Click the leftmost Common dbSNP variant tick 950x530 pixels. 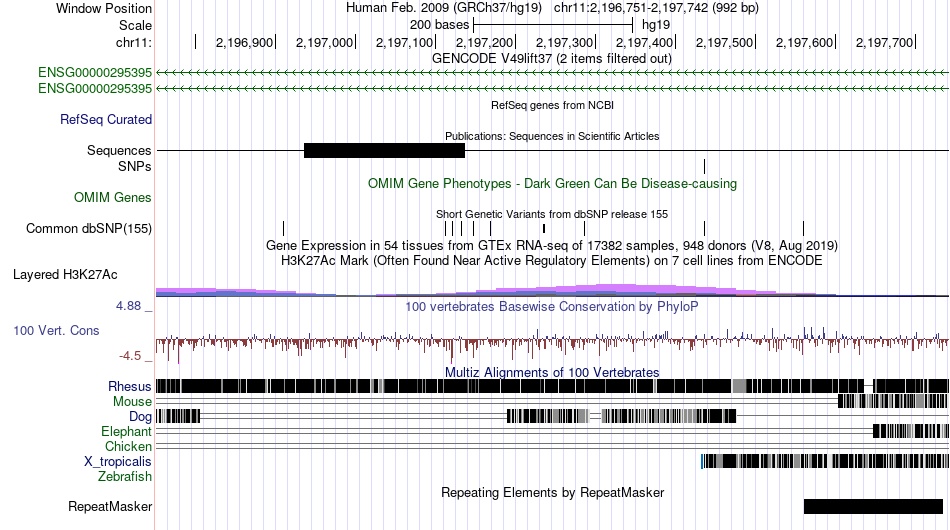(284, 228)
